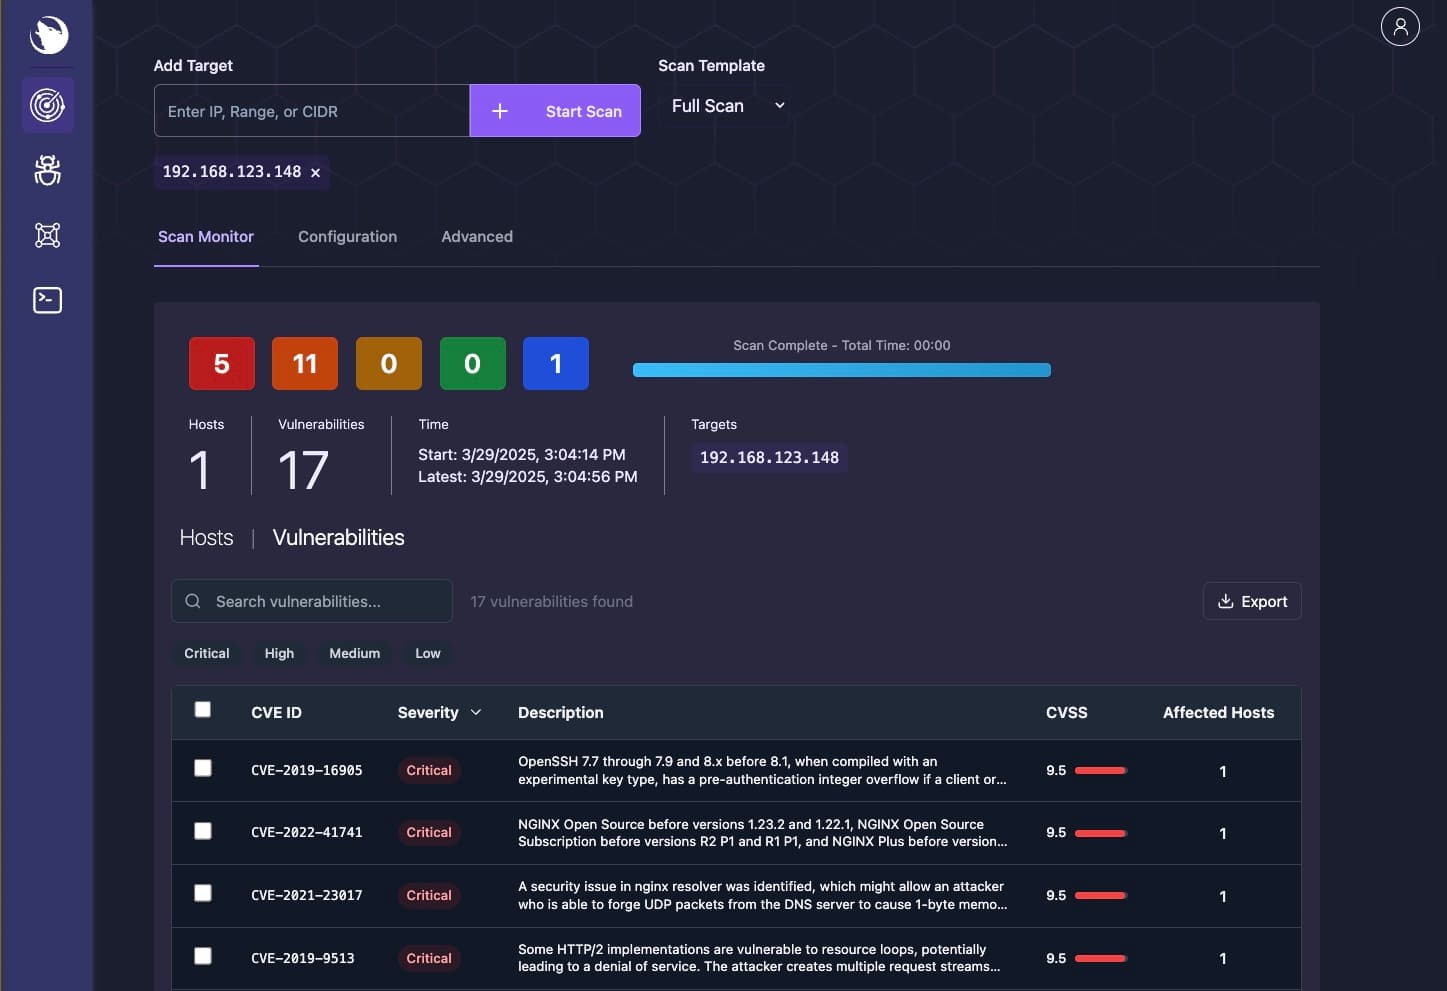1447x991 pixels.
Task: Open the Full Scan template dropdown
Action: (724, 105)
